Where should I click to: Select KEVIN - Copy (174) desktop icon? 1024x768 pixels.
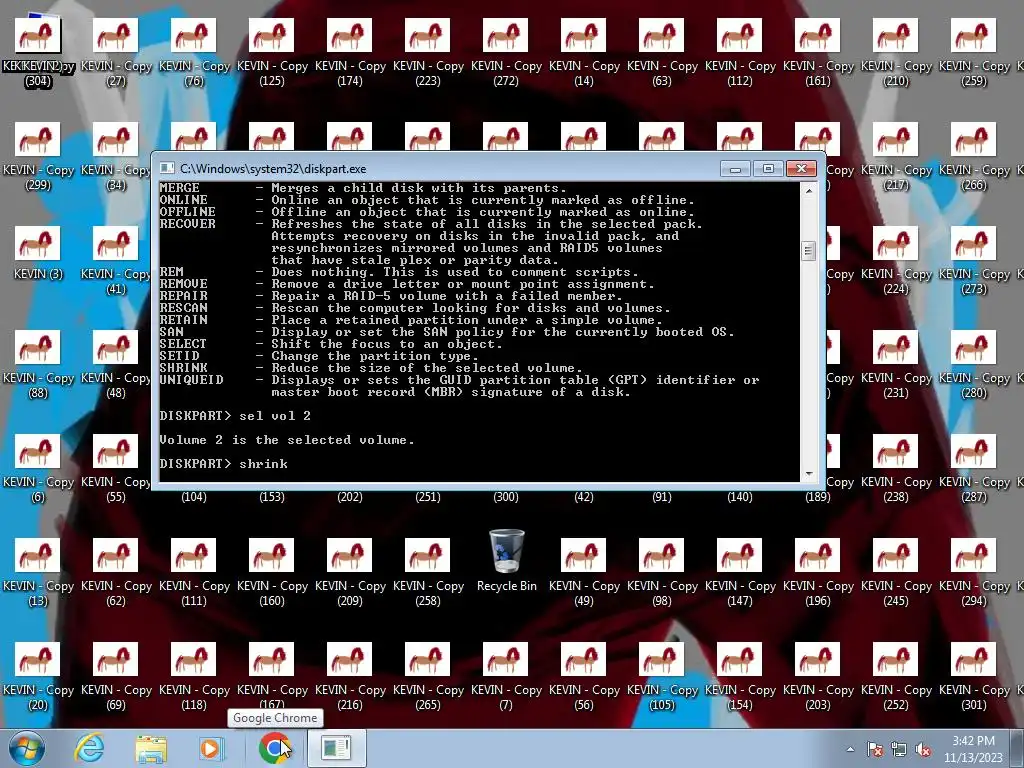coord(349,52)
